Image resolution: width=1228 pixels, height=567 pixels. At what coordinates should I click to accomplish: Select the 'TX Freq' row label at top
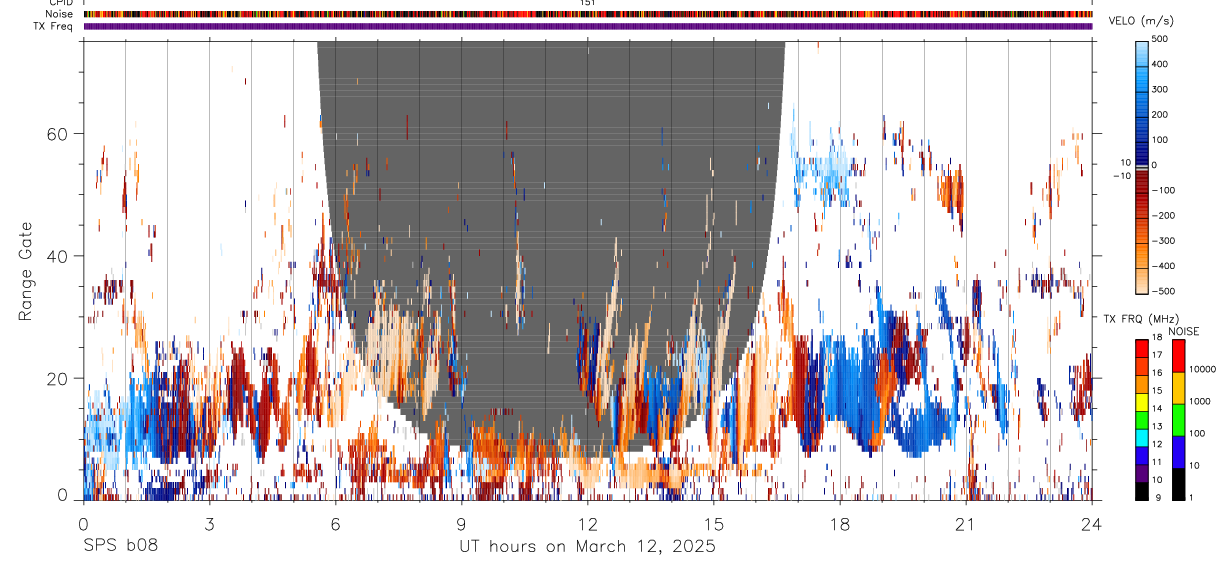click(54, 26)
